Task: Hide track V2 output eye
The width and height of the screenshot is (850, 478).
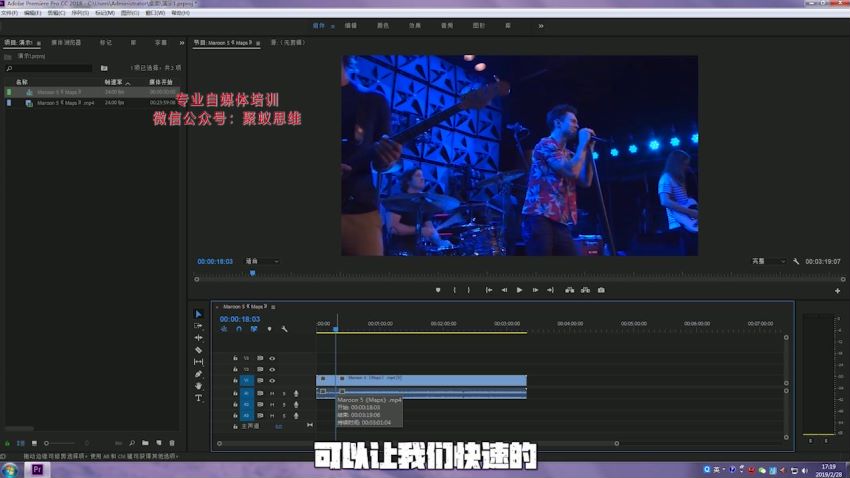Action: (272, 370)
